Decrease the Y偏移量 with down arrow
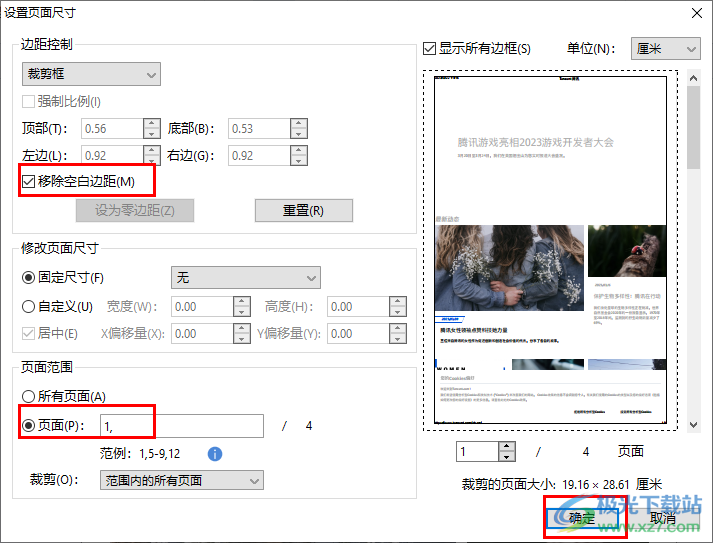Image resolution: width=713 pixels, height=543 pixels. tap(398, 339)
